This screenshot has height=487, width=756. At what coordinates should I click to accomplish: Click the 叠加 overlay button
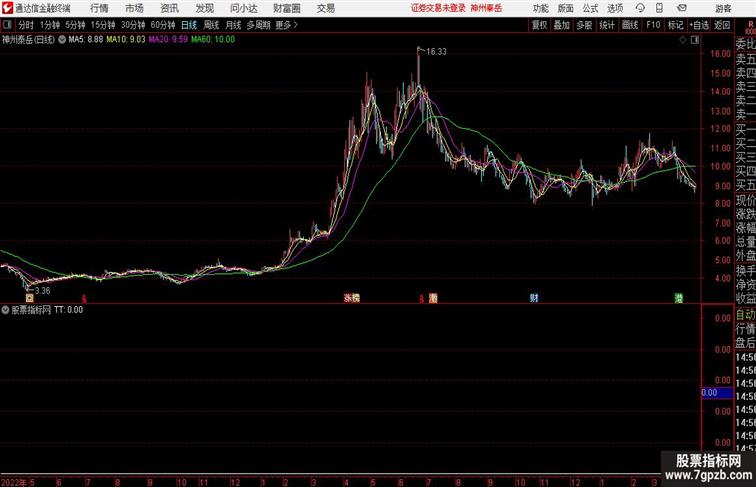point(562,25)
